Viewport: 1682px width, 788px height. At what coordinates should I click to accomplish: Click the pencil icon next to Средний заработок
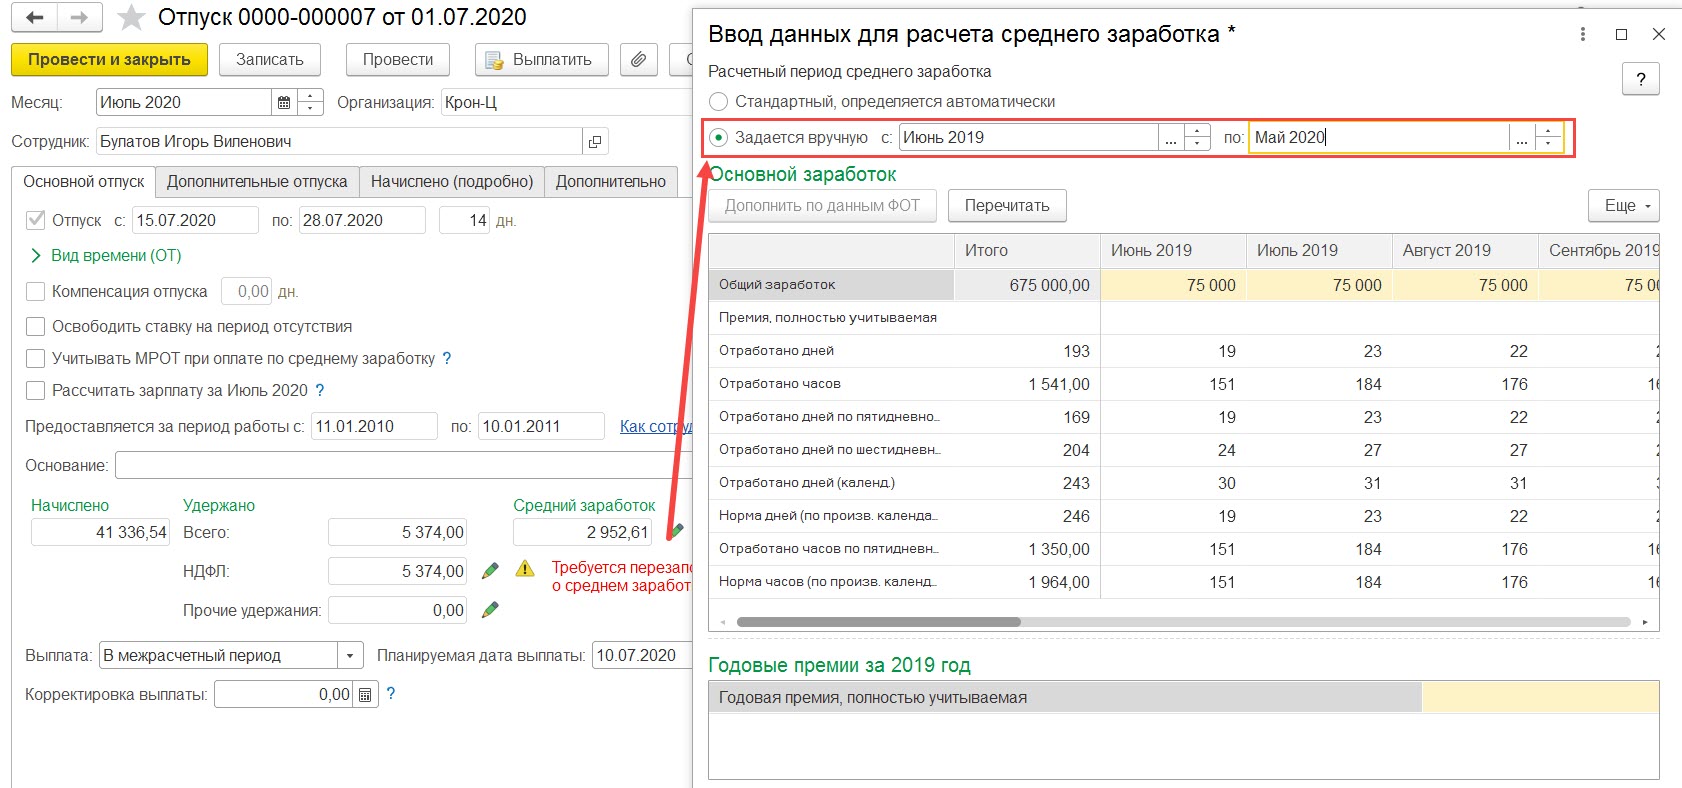pos(677,531)
